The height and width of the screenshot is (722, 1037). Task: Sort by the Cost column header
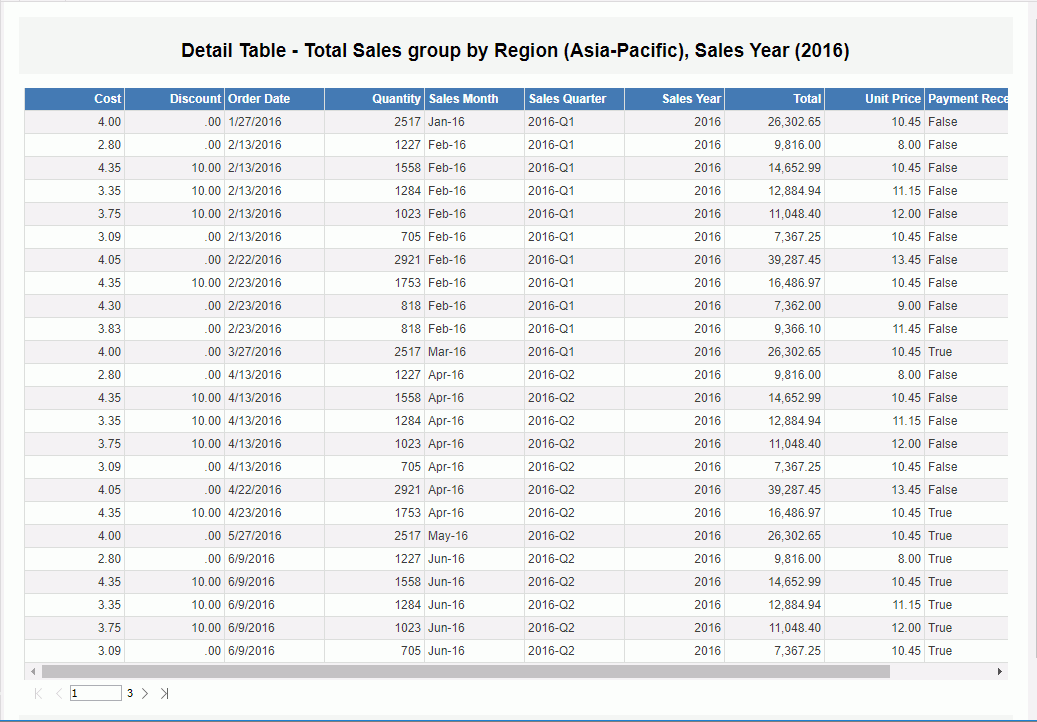pos(107,99)
